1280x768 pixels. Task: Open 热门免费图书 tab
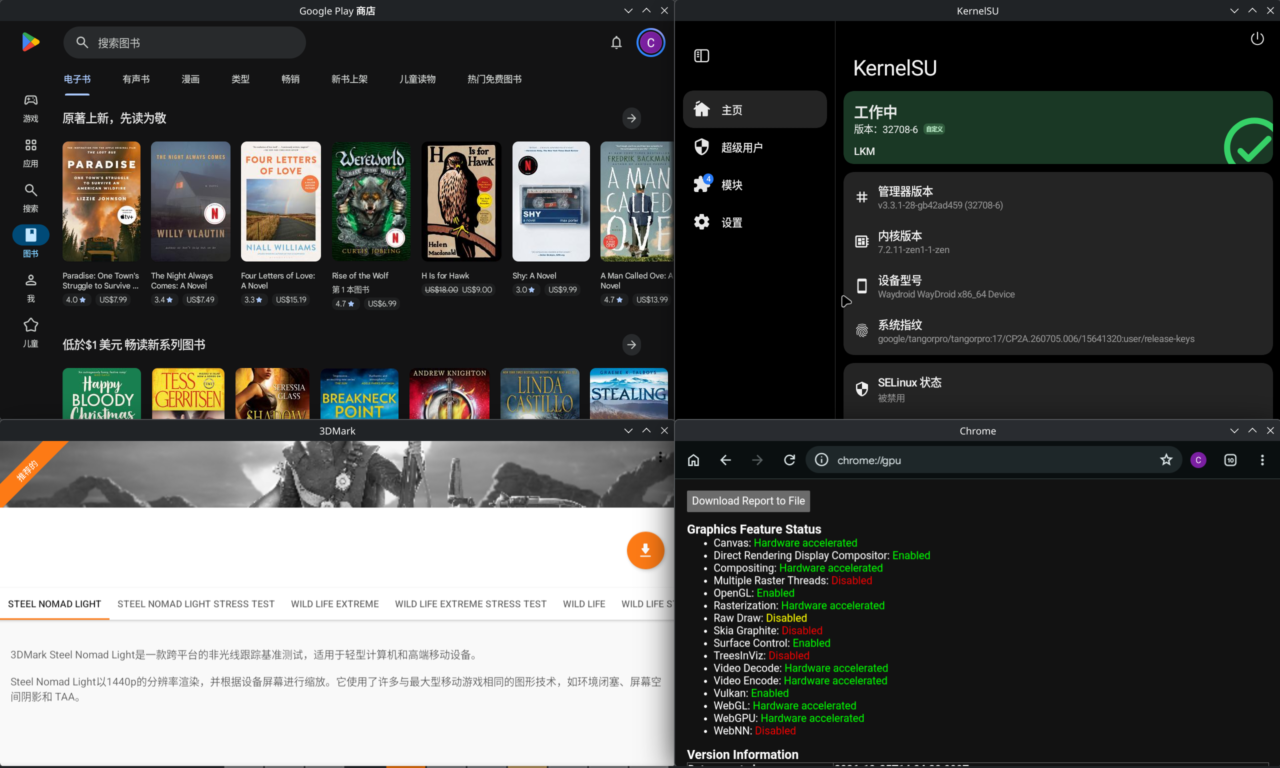(494, 79)
